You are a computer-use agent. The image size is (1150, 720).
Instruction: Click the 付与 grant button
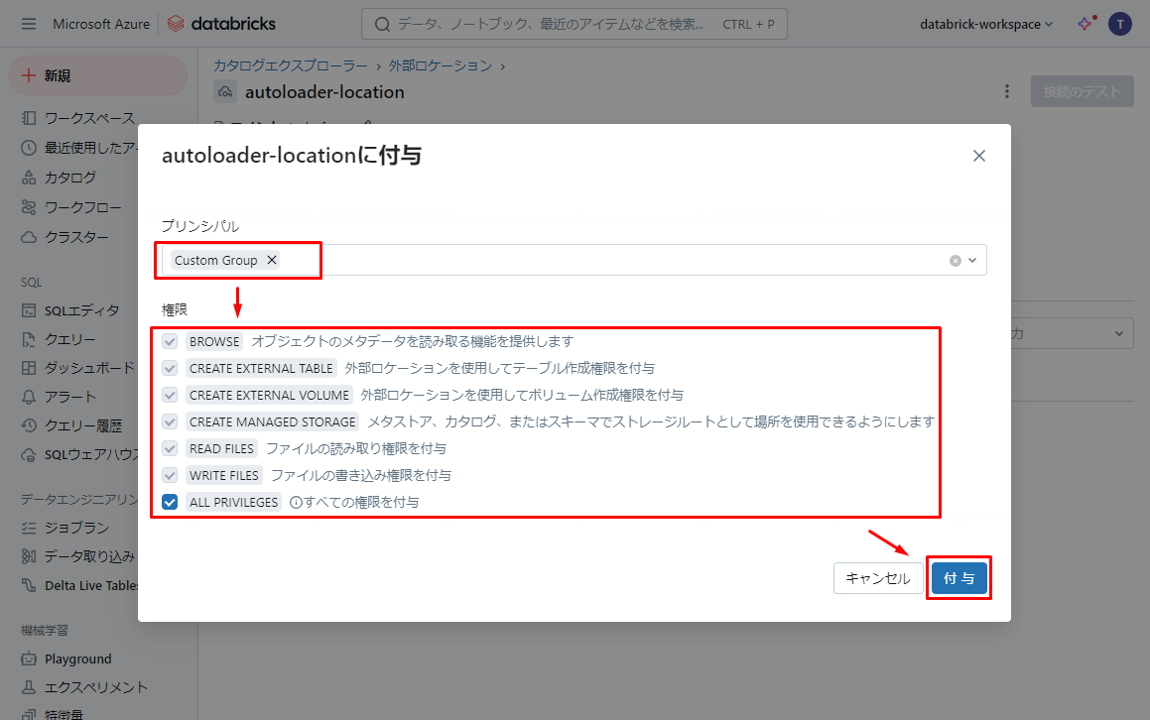959,578
